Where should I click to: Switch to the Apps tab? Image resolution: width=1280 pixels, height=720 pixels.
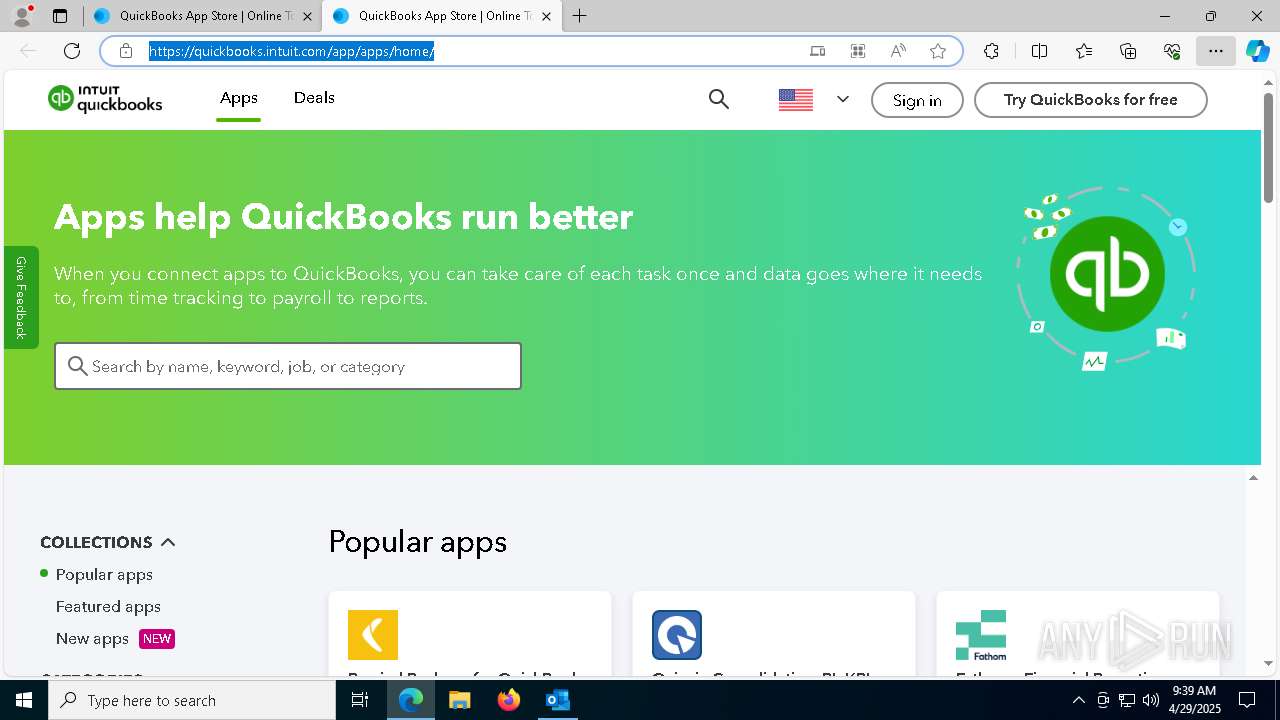tap(239, 98)
